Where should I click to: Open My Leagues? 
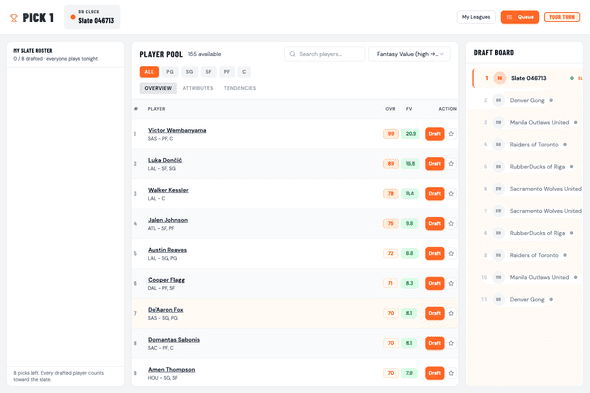(x=476, y=17)
